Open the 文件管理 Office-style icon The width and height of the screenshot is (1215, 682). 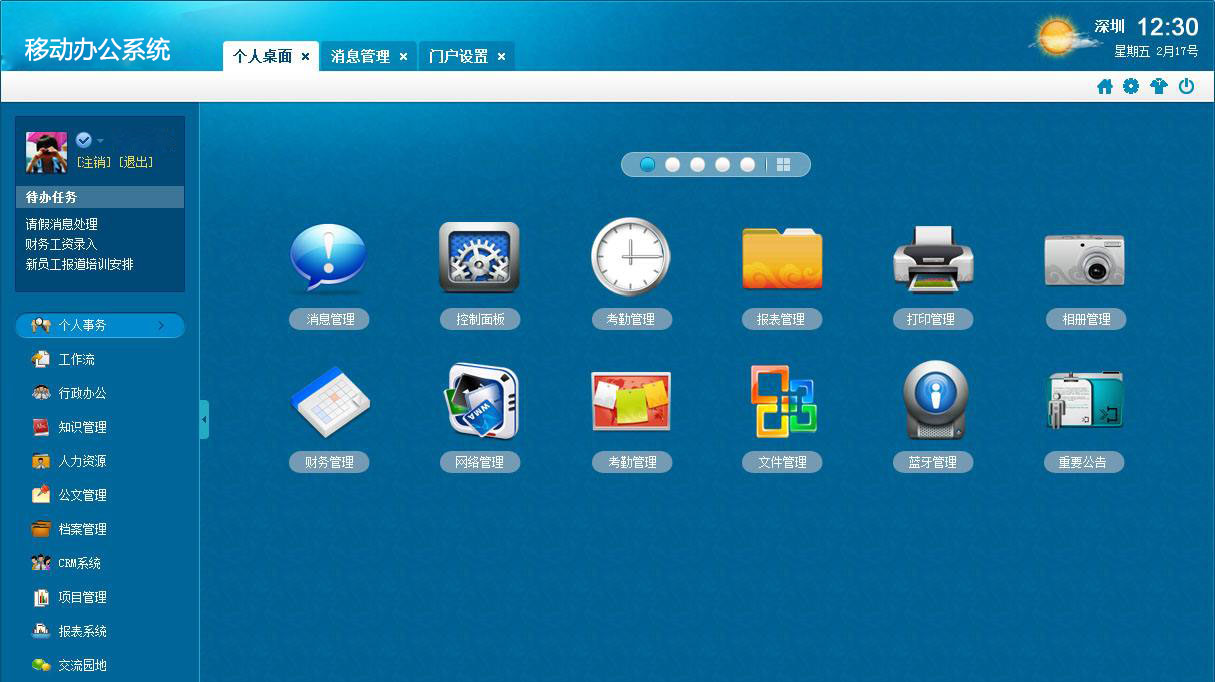tap(781, 400)
